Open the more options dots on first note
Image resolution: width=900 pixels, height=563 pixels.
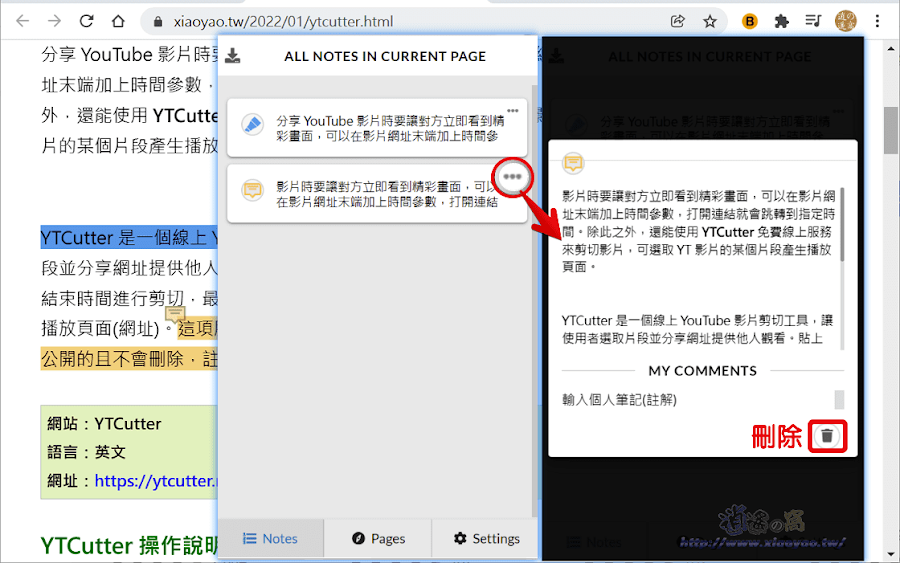point(513,110)
